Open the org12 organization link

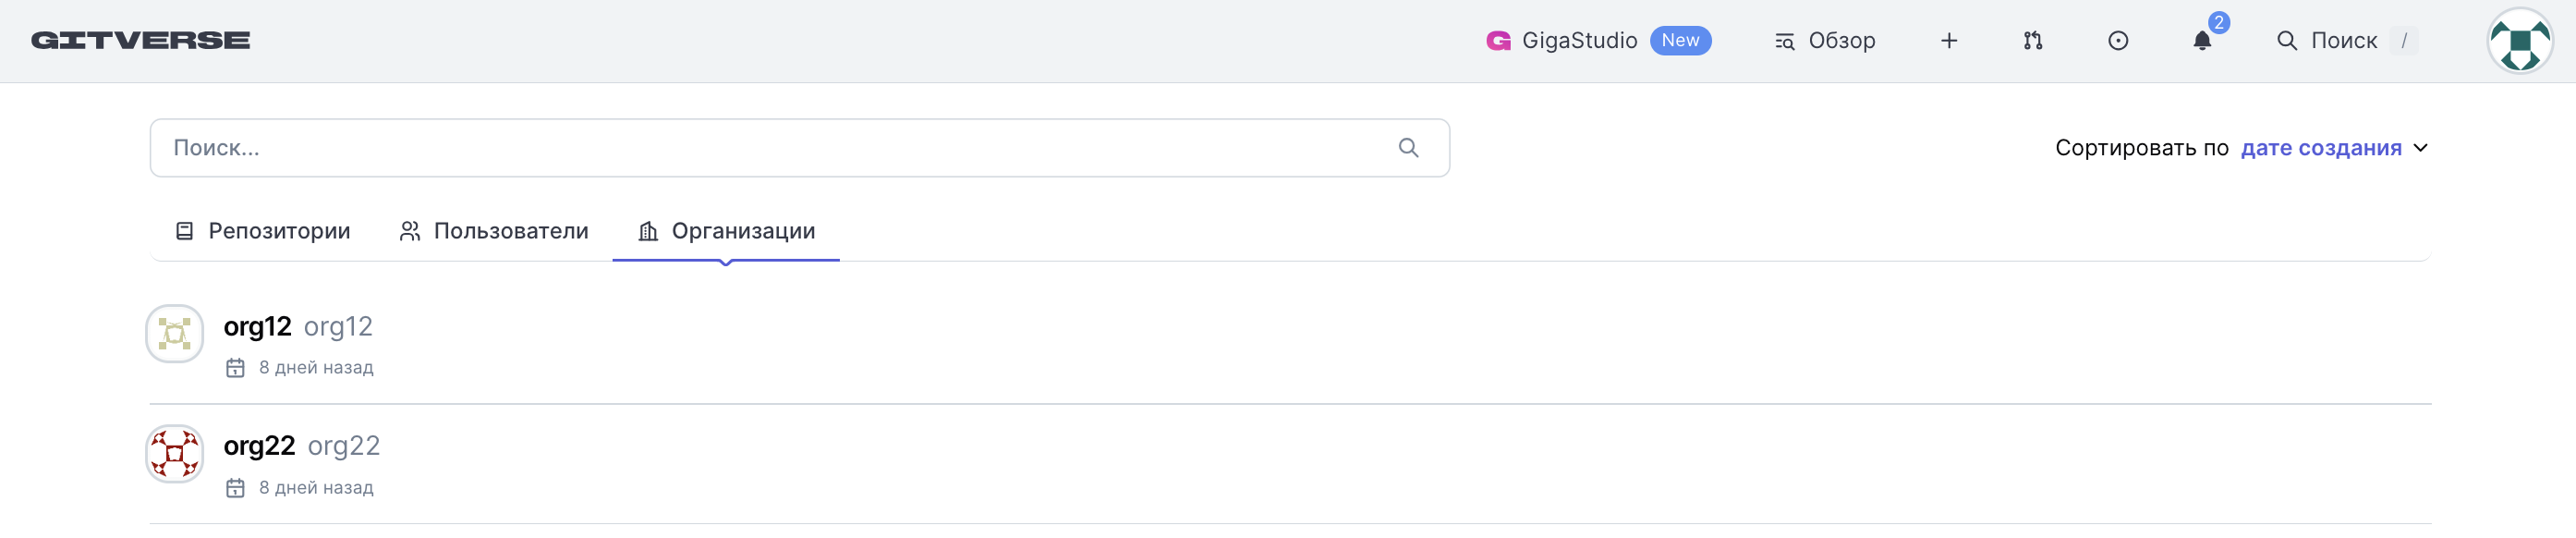[257, 327]
